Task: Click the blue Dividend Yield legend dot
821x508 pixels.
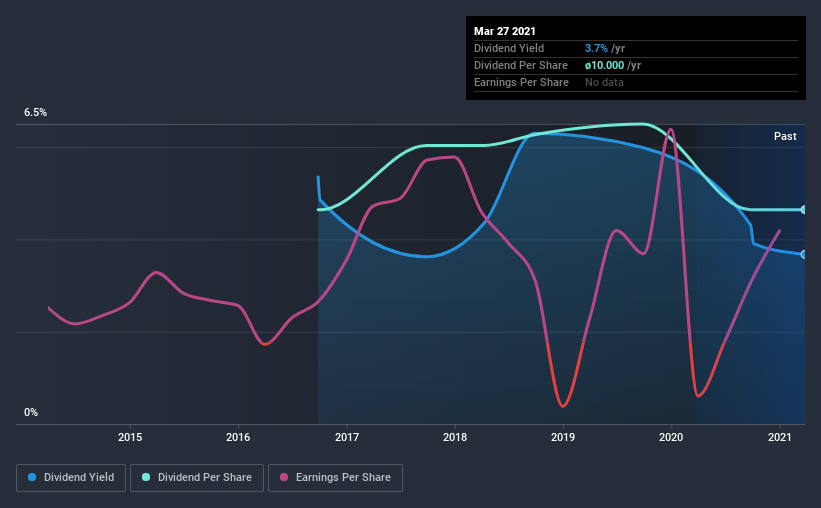Action: pyautogui.click(x=32, y=477)
